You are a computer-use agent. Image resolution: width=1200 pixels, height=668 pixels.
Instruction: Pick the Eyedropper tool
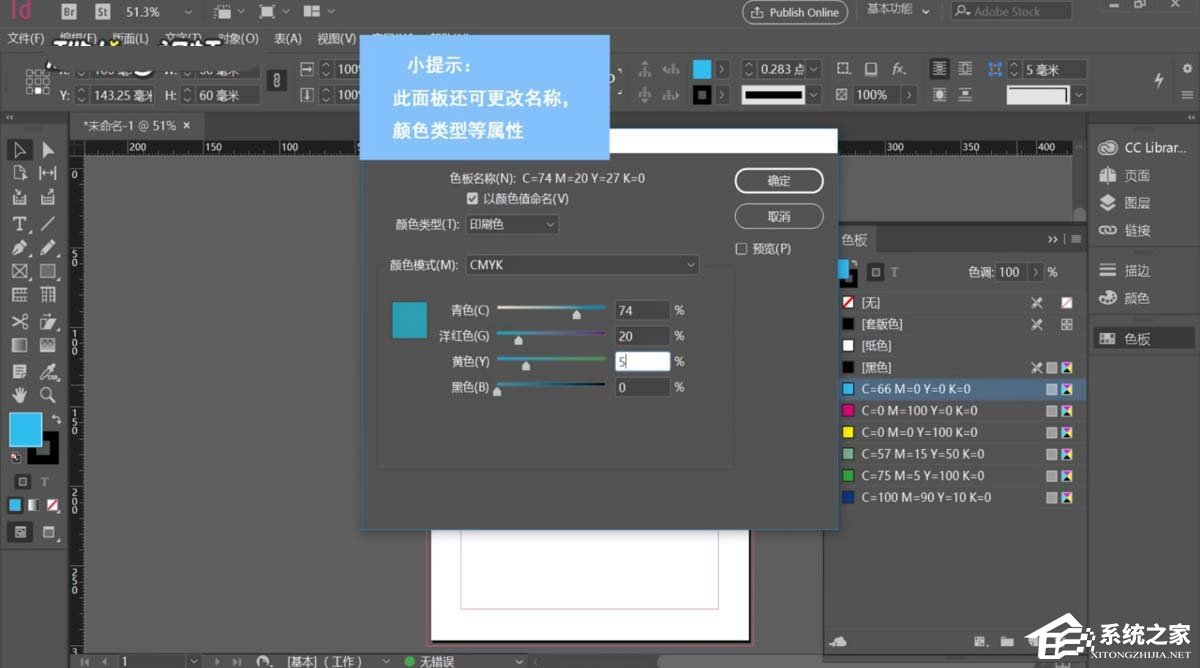(x=47, y=371)
